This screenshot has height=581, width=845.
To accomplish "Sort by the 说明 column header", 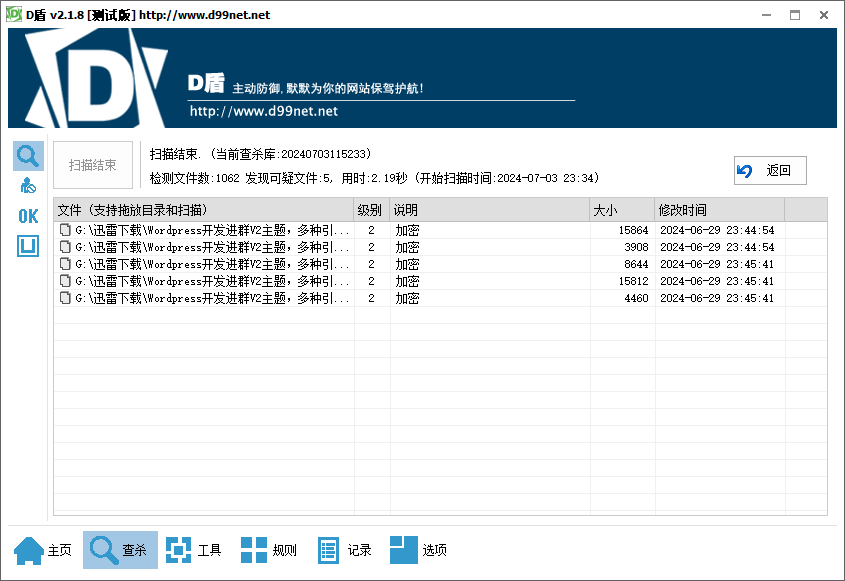I will [x=489, y=210].
